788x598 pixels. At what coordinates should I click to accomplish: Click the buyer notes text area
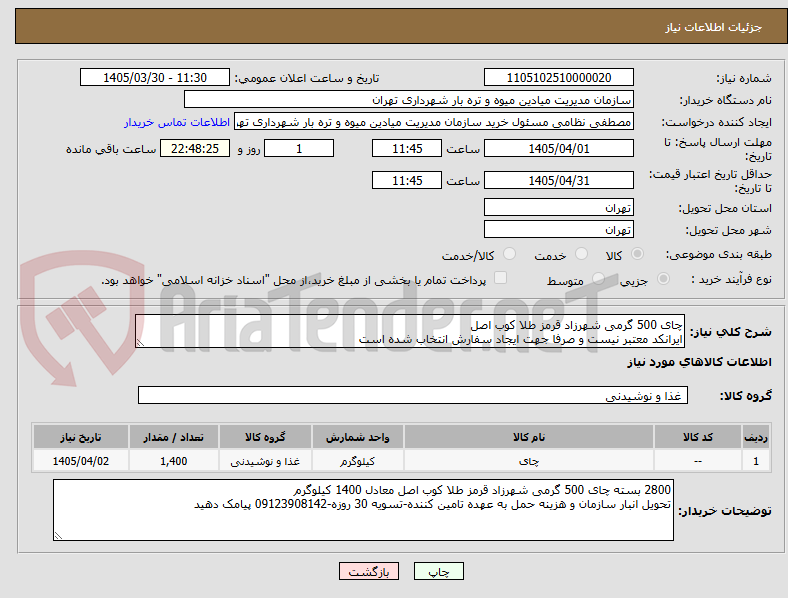[x=363, y=510]
